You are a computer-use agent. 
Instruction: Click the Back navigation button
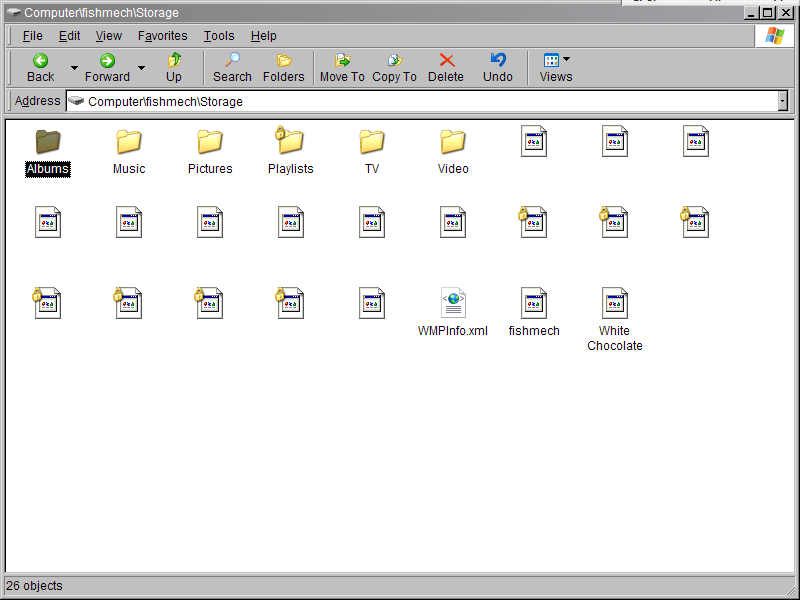(x=40, y=68)
